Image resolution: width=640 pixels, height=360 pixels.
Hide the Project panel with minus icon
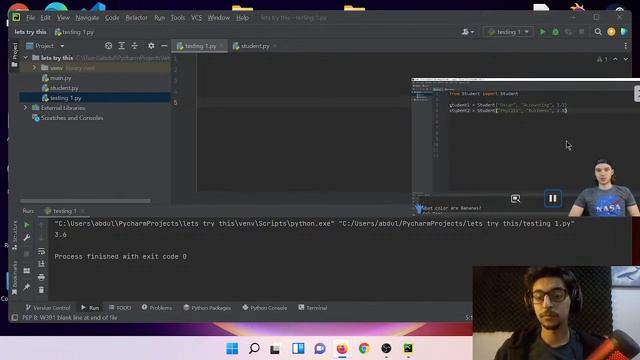coord(164,46)
